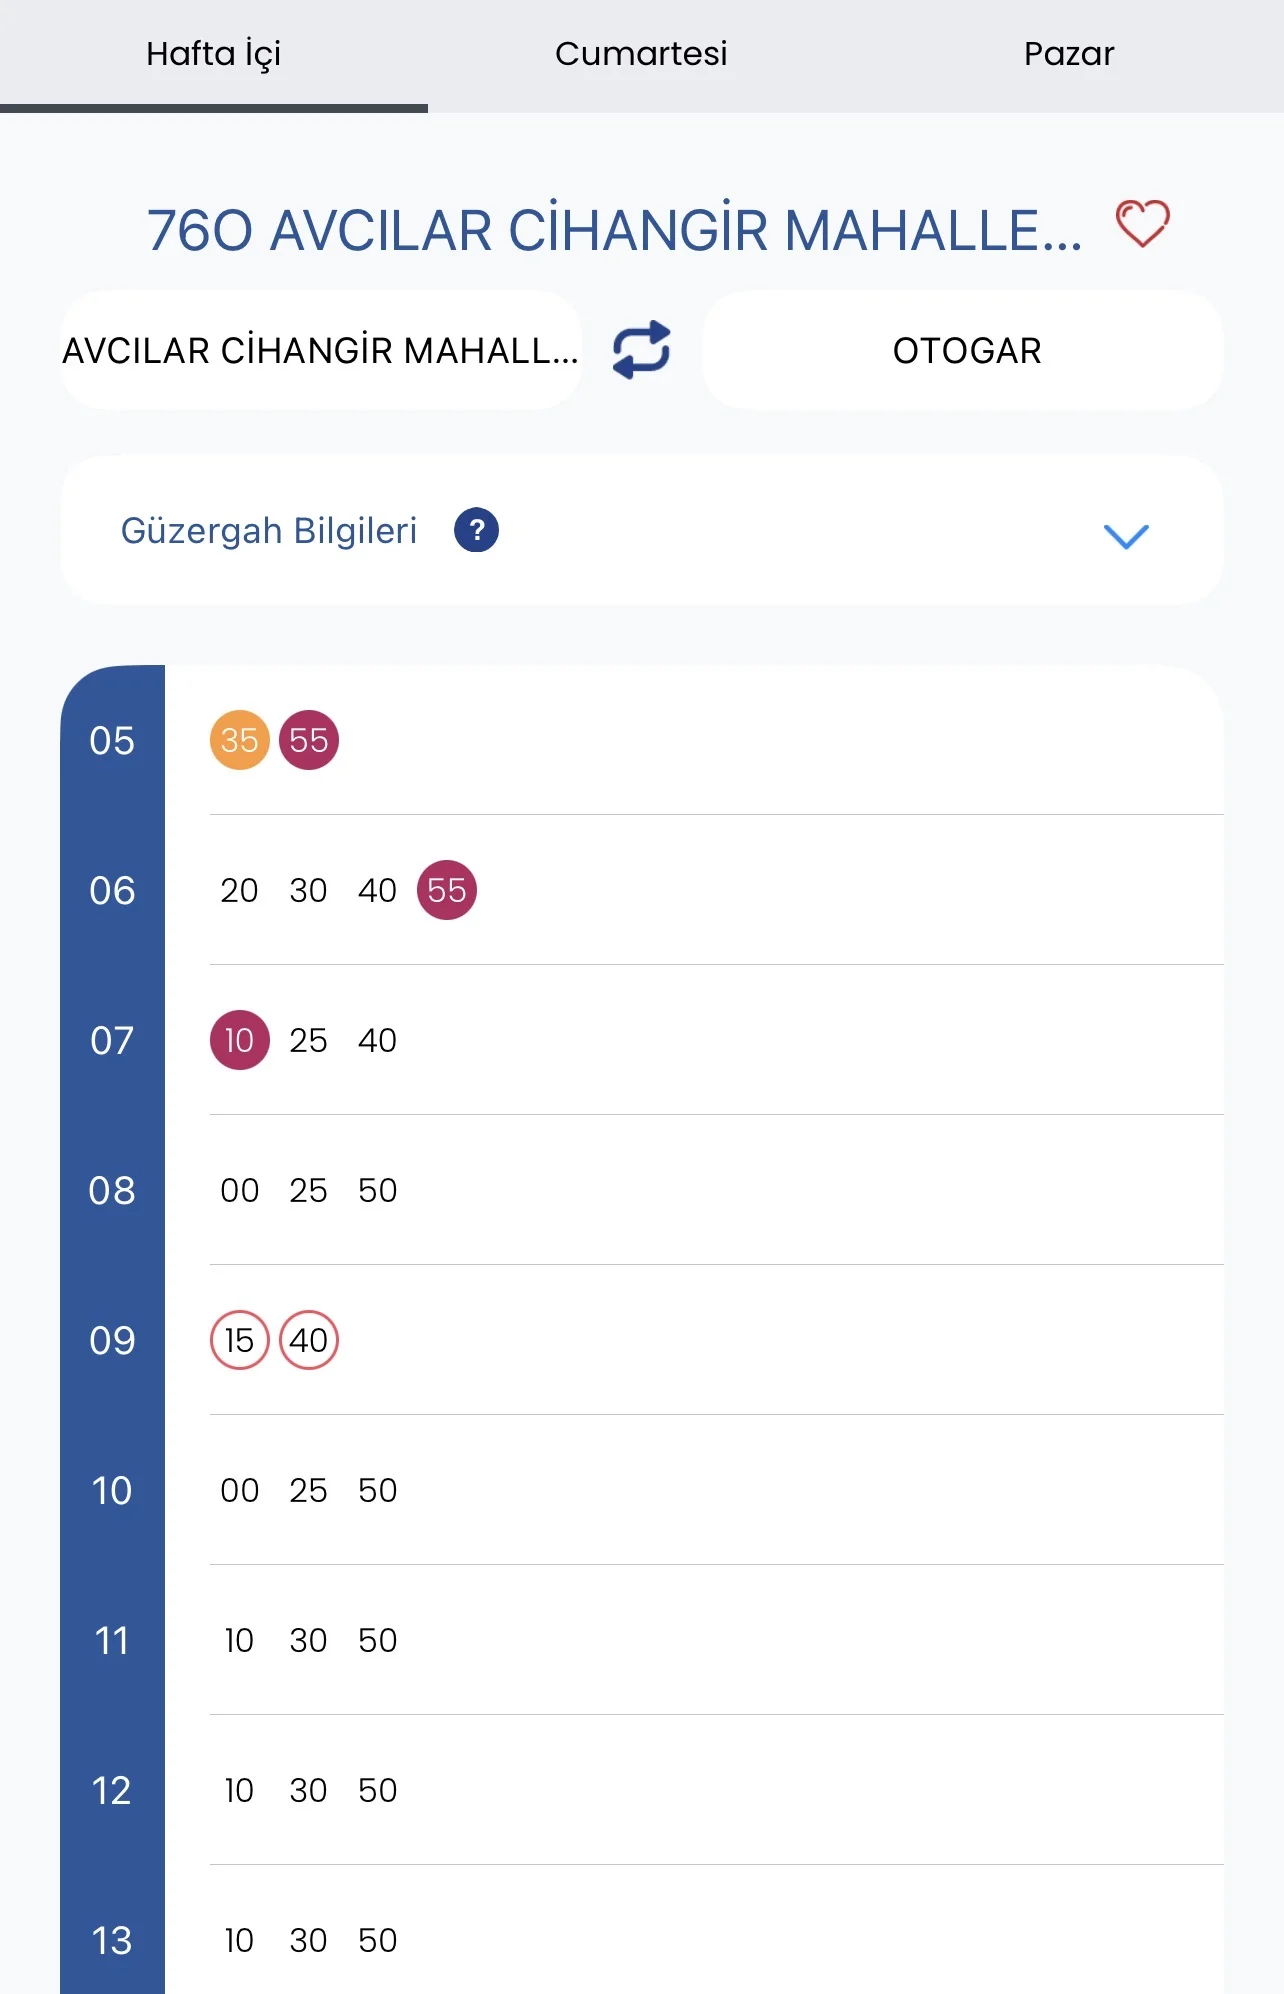Switch to the Pazar tab
This screenshot has width=1284, height=1994.
click(x=1068, y=54)
